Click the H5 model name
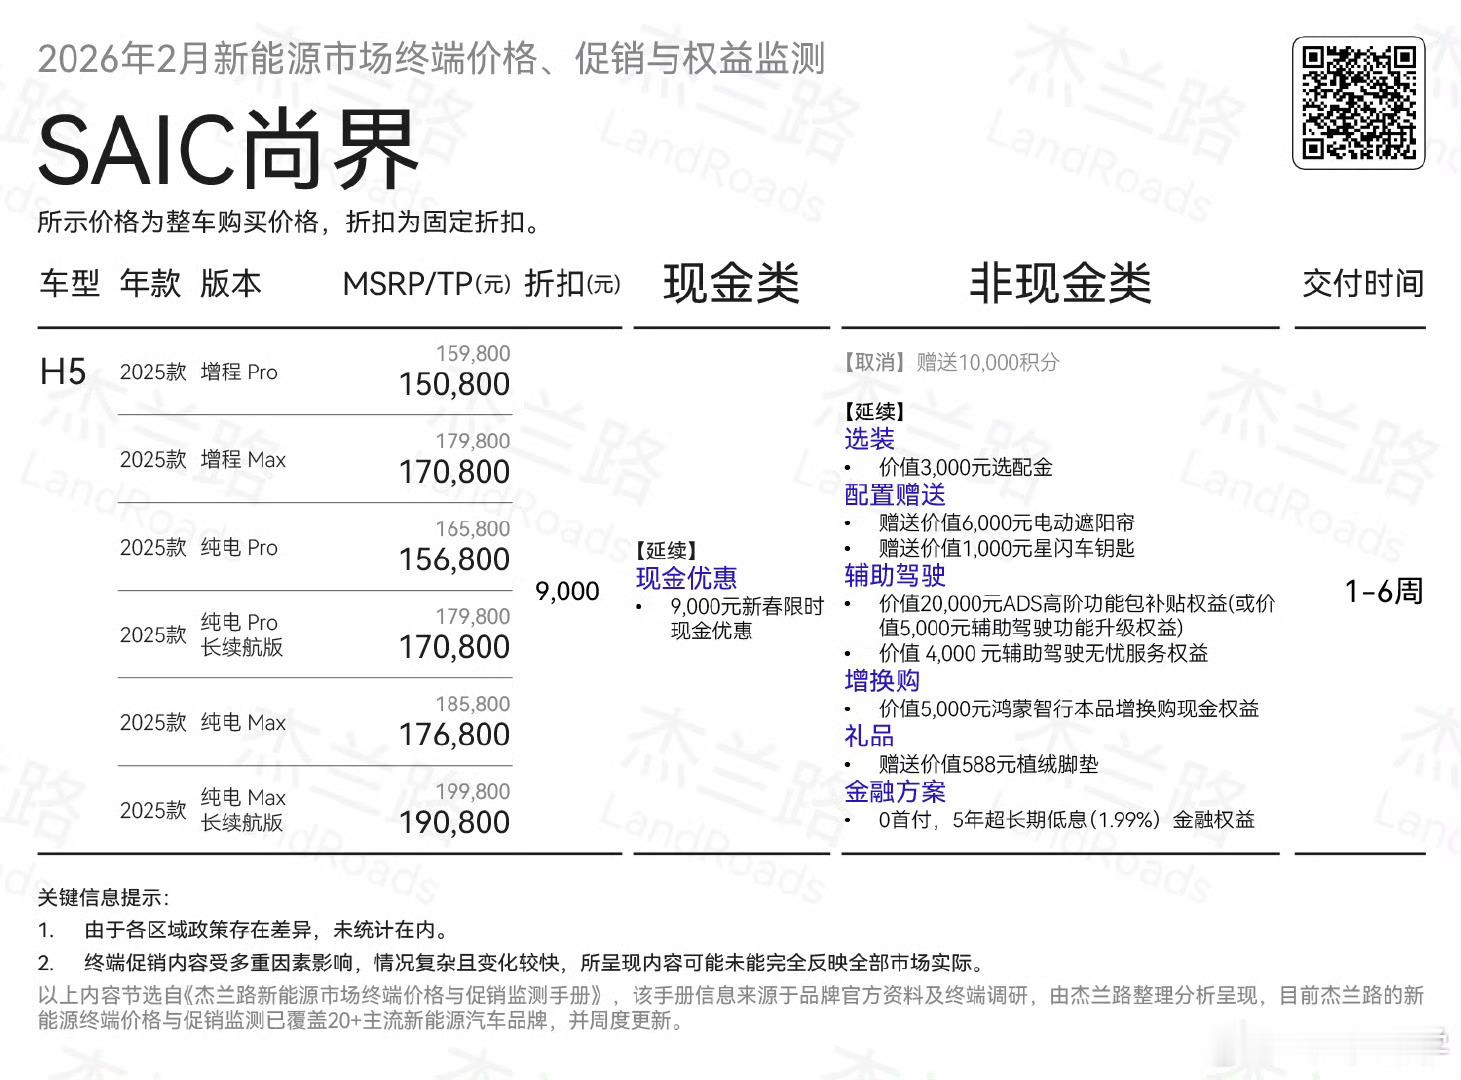Viewport: 1461px width, 1080px height. point(63,372)
